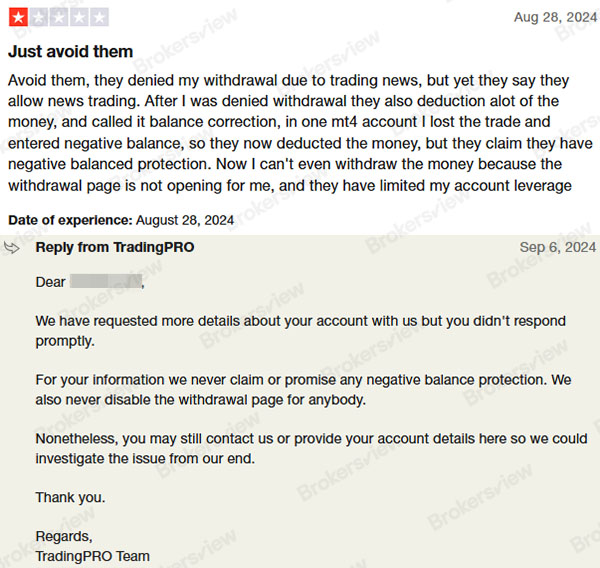Click the review date Aug 28, 2024

coord(554,17)
